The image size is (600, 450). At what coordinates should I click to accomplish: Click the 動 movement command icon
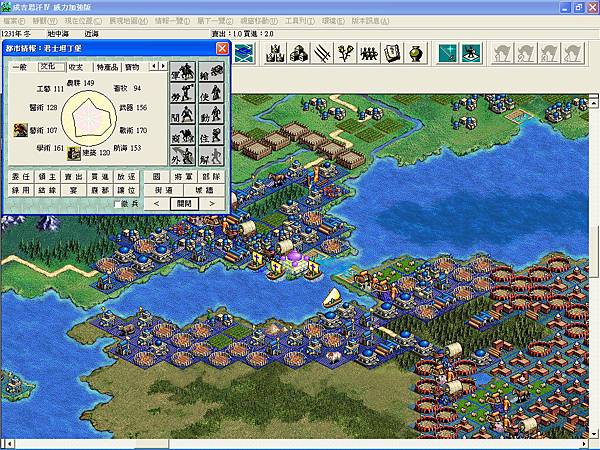tap(211, 114)
